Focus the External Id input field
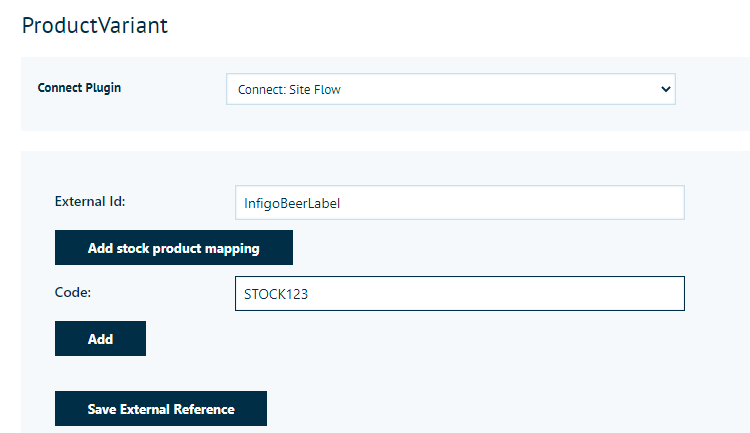Viewport: 750px width, 433px height. pyautogui.click(x=460, y=202)
